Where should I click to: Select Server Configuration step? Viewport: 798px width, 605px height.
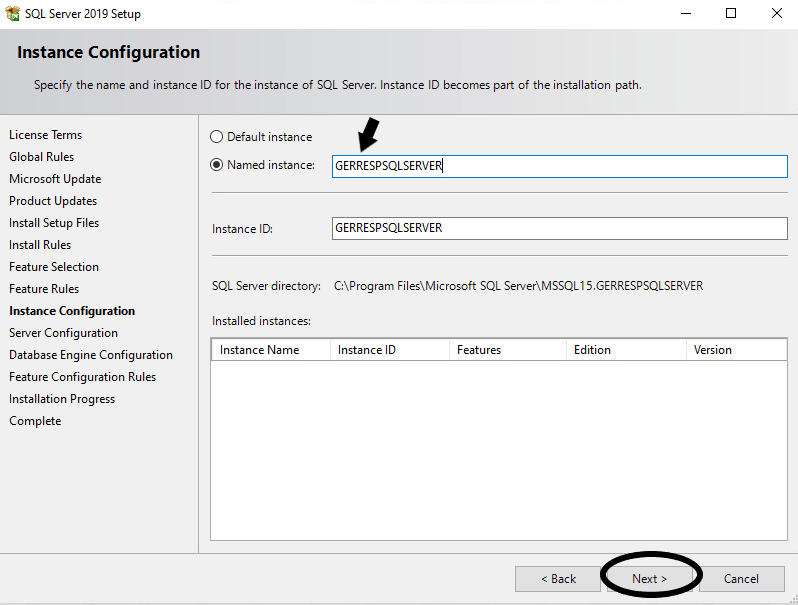[x=63, y=333]
